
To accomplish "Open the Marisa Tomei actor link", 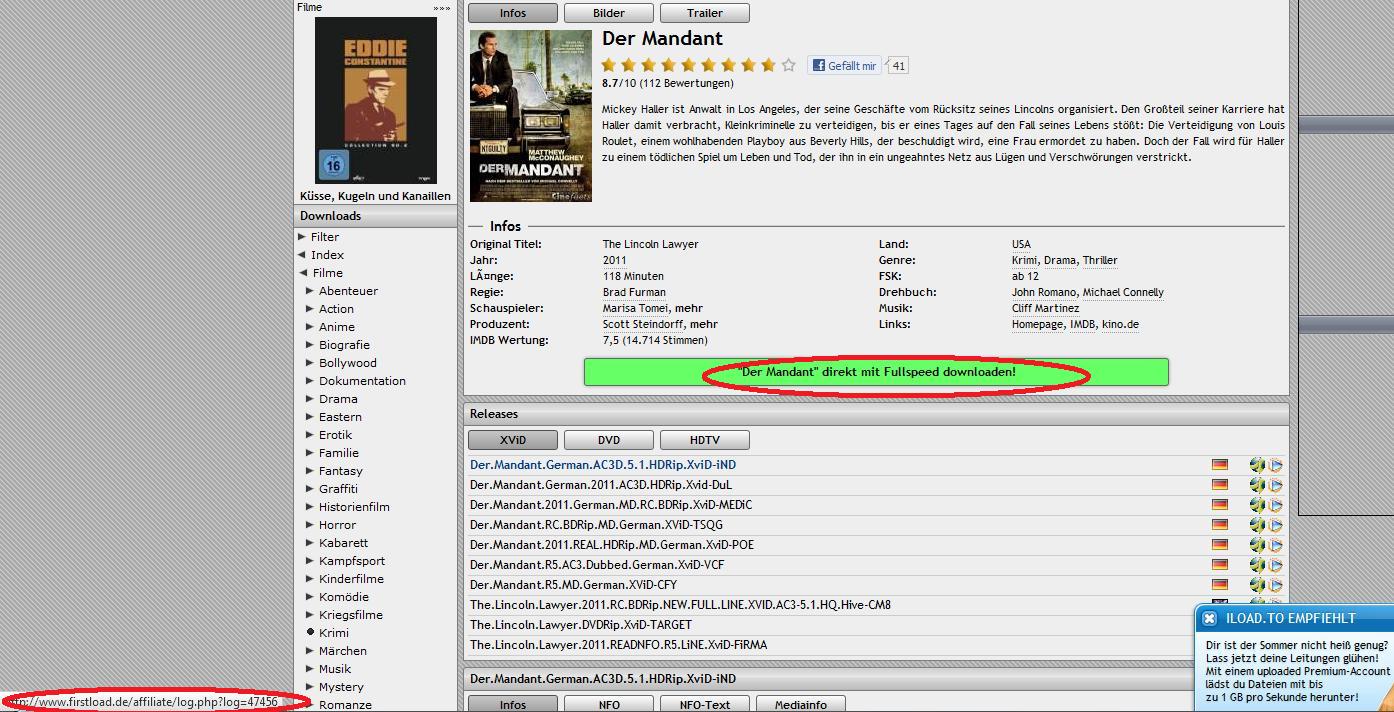I will pos(636,308).
